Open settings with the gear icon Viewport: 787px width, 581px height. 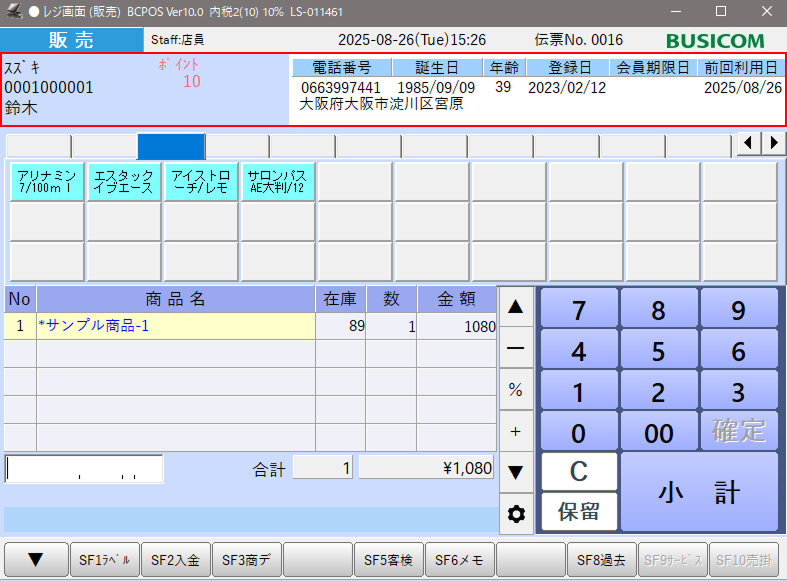point(516,514)
